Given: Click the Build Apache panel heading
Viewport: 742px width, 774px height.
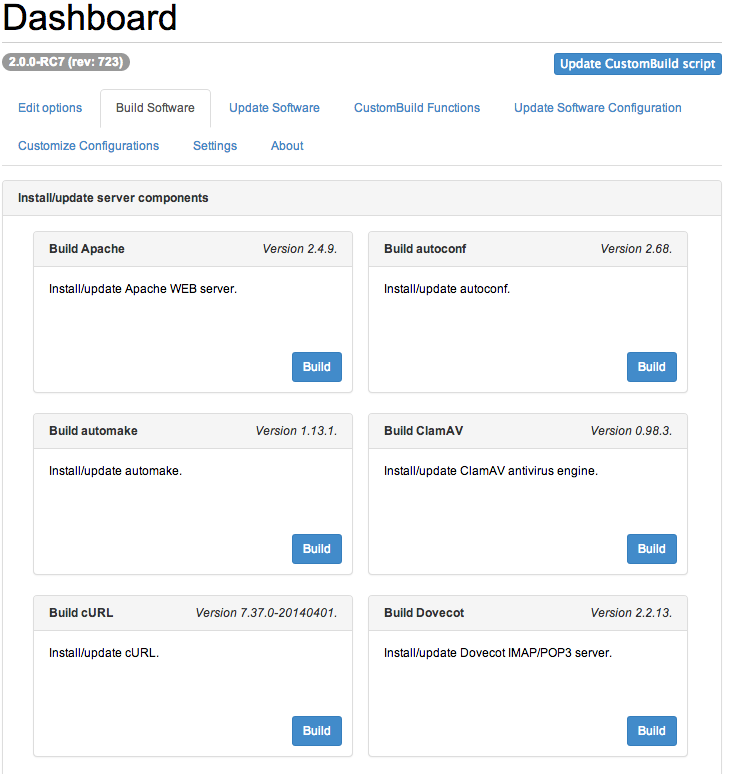Looking at the screenshot, I should click(x=87, y=249).
